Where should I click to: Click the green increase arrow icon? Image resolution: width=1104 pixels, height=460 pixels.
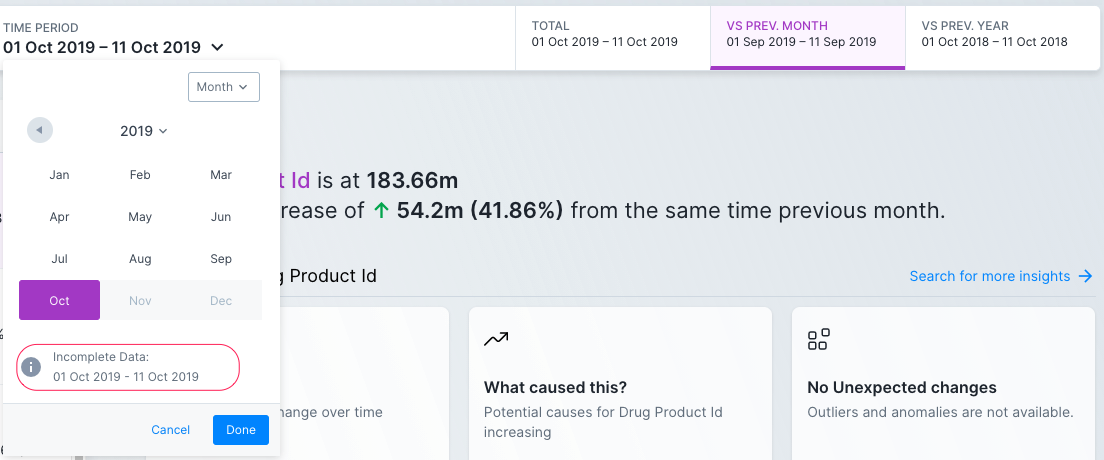click(x=381, y=211)
